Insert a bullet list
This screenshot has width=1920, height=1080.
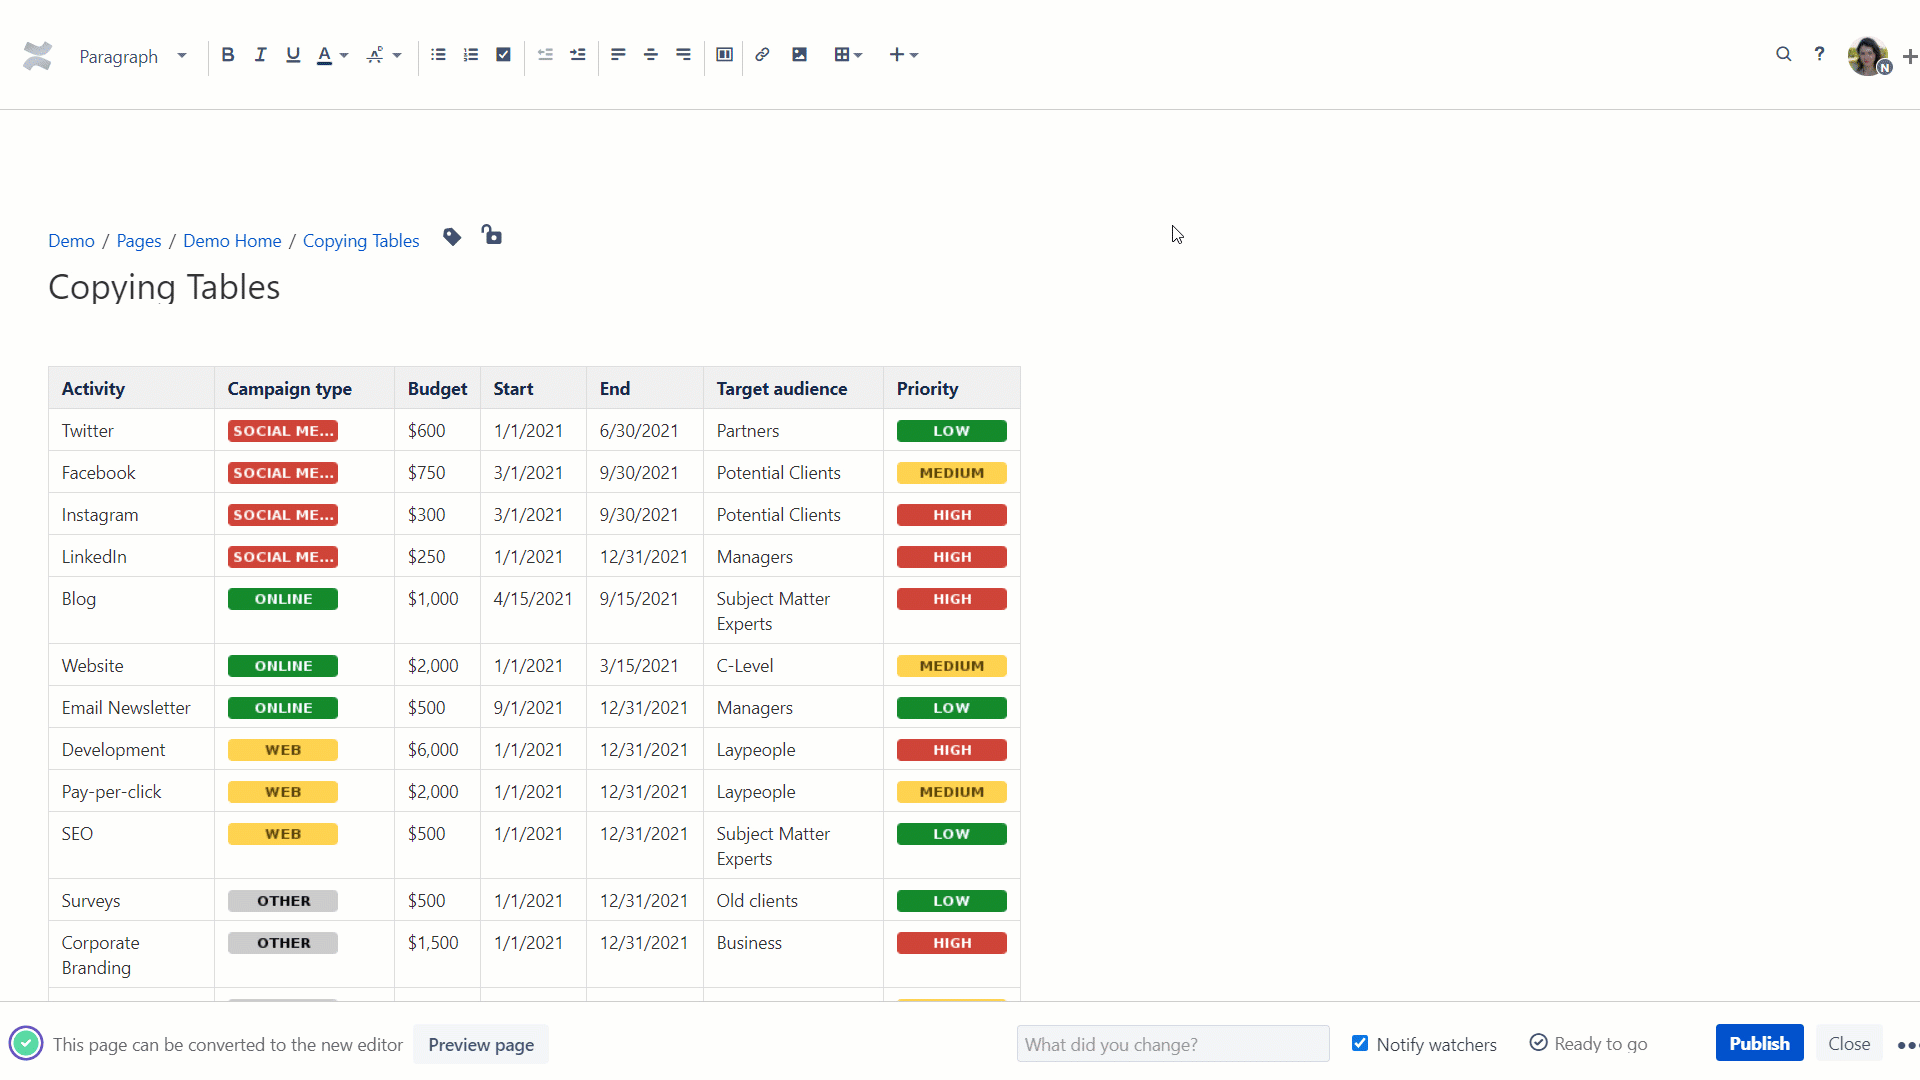[438, 55]
